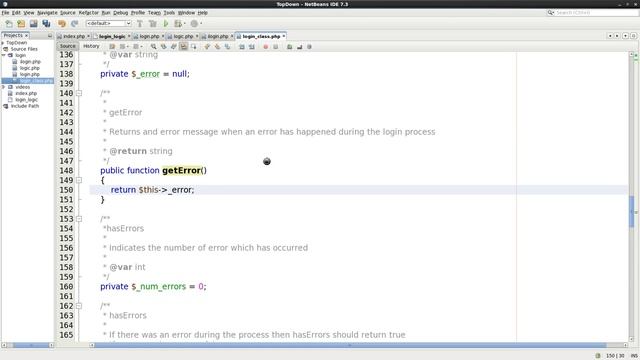Click the Save All toolbar icon
The height and width of the screenshot is (360, 640).
(x=46, y=24)
